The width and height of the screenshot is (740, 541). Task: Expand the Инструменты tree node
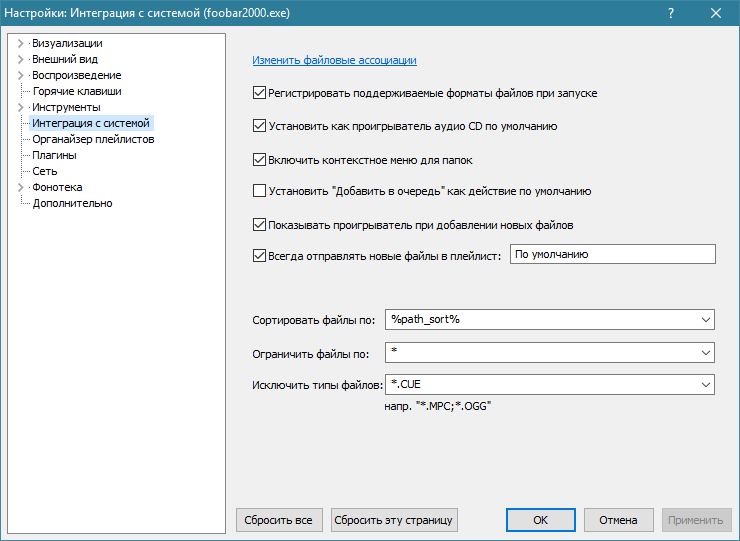20,107
